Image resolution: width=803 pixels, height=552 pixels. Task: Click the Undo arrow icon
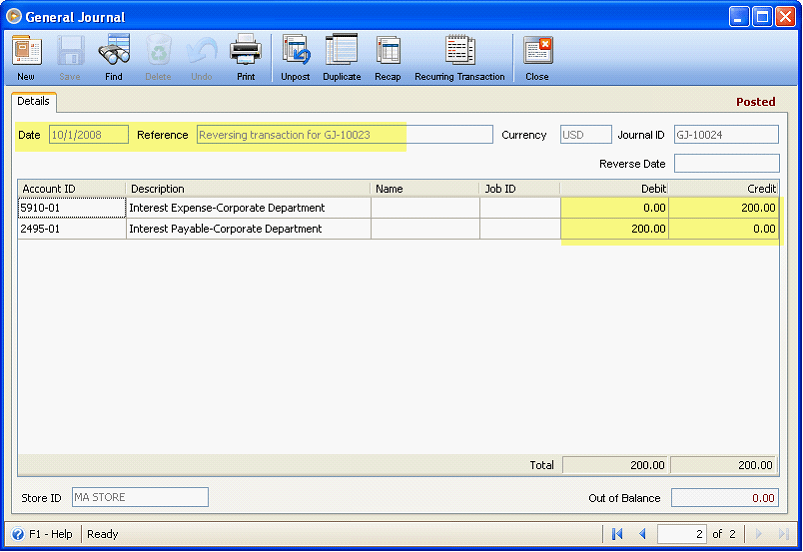tap(202, 51)
